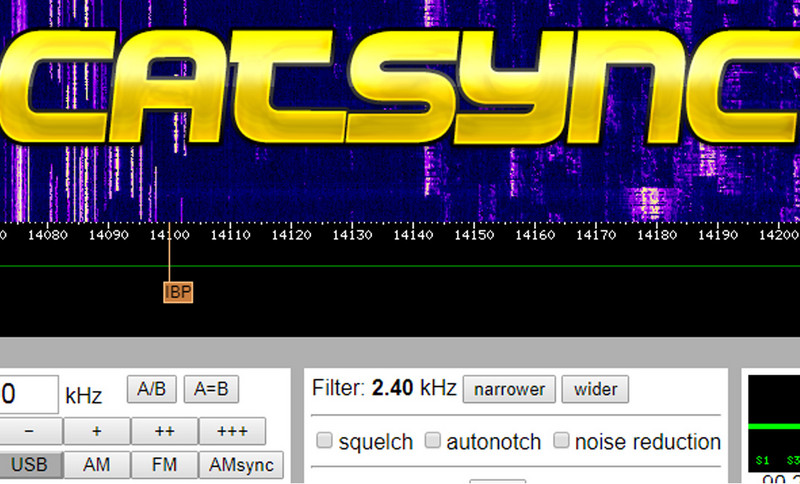Tune up with the ++ button

[x=164, y=431]
